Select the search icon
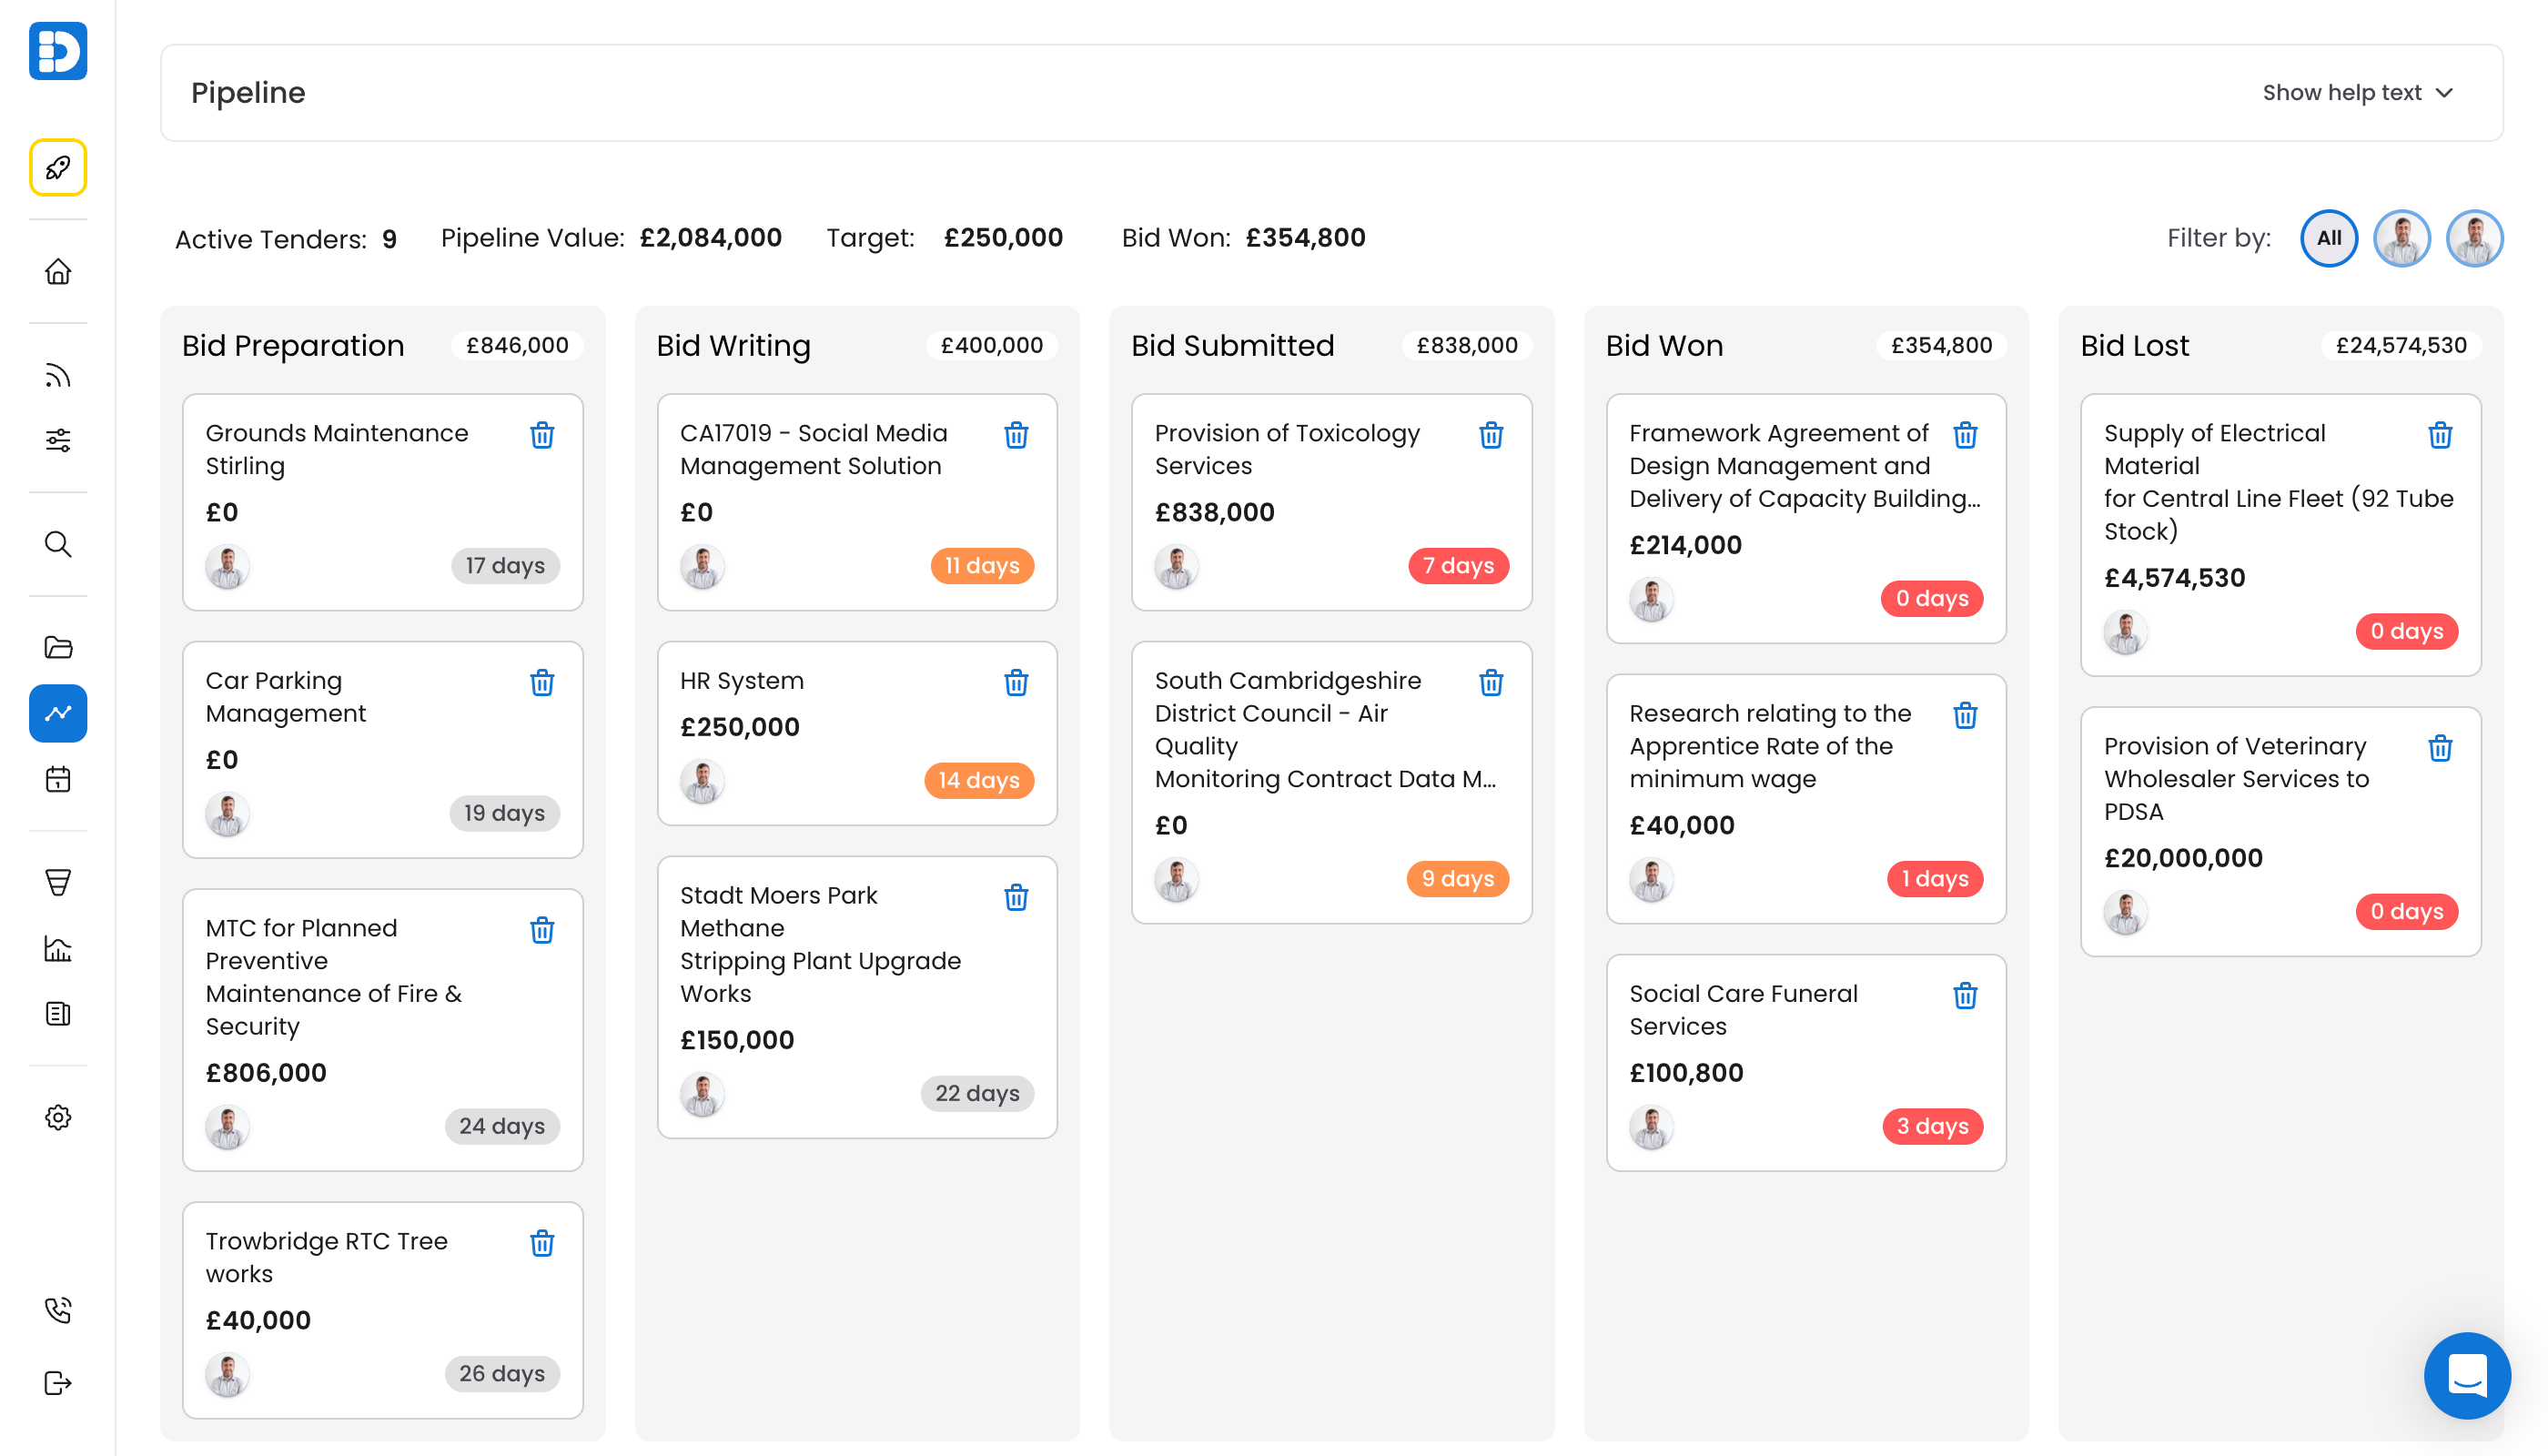Image resolution: width=2548 pixels, height=1456 pixels. pyautogui.click(x=57, y=545)
